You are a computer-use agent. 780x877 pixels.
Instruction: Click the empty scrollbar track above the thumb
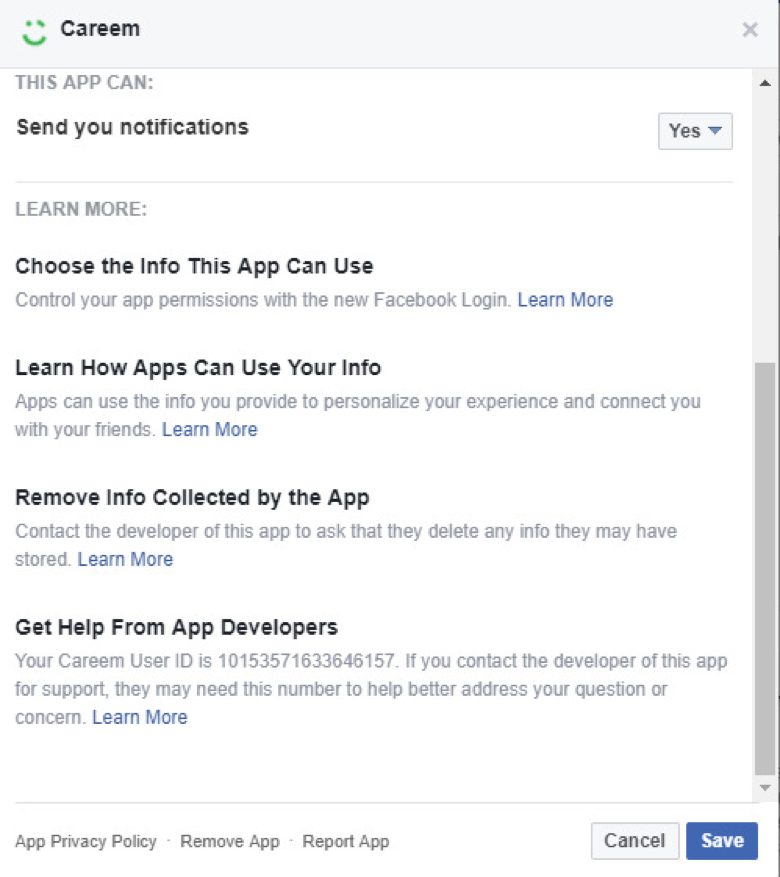pyautogui.click(x=765, y=220)
